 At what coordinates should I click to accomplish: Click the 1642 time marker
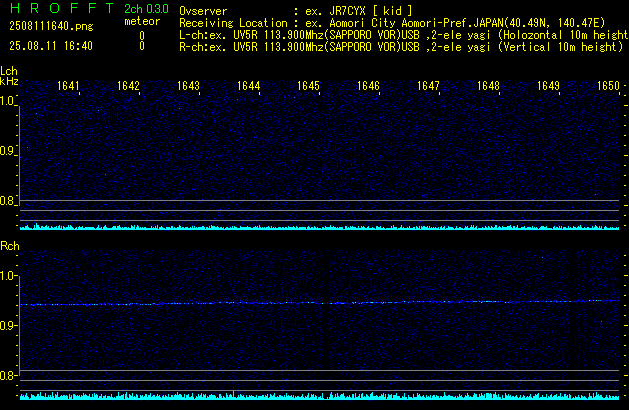point(128,86)
